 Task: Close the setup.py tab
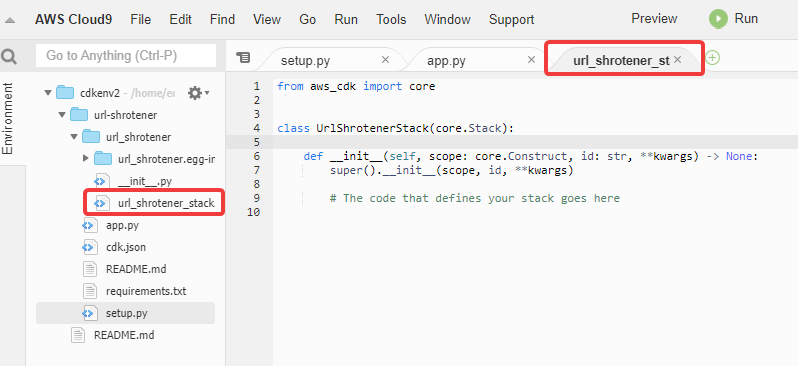(385, 60)
